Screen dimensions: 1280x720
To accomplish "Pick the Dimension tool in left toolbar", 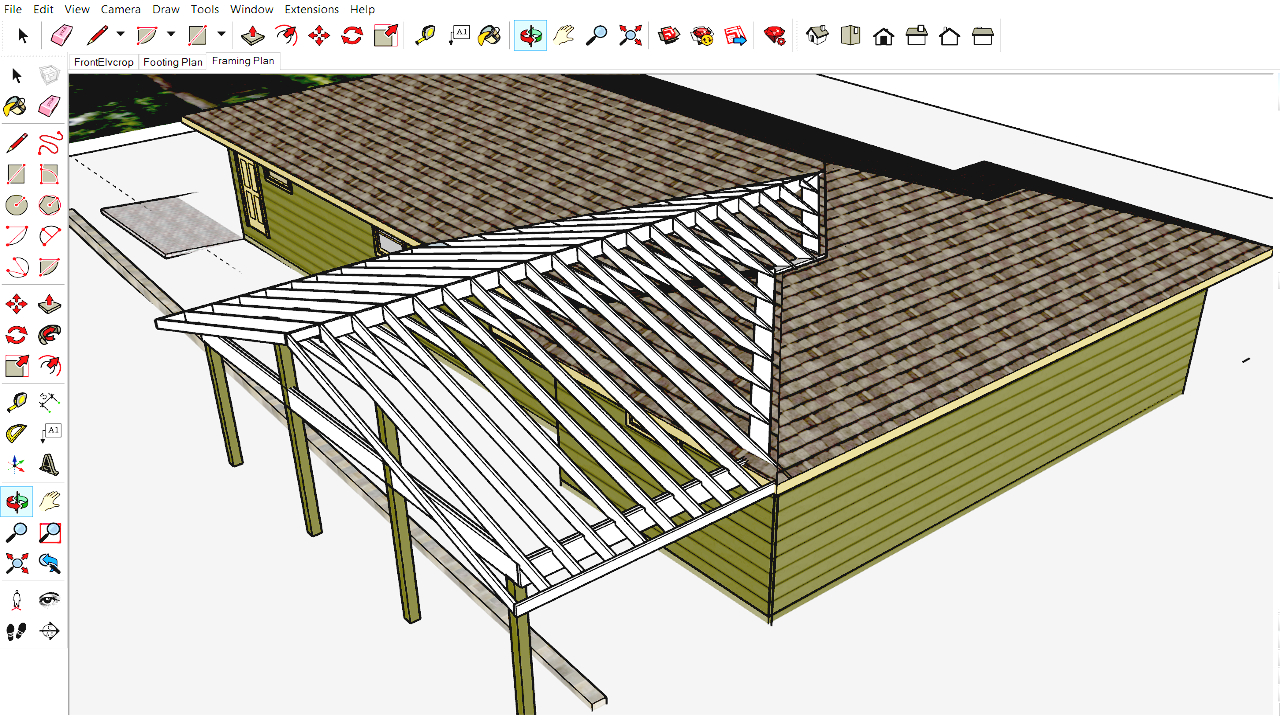I will [49, 402].
